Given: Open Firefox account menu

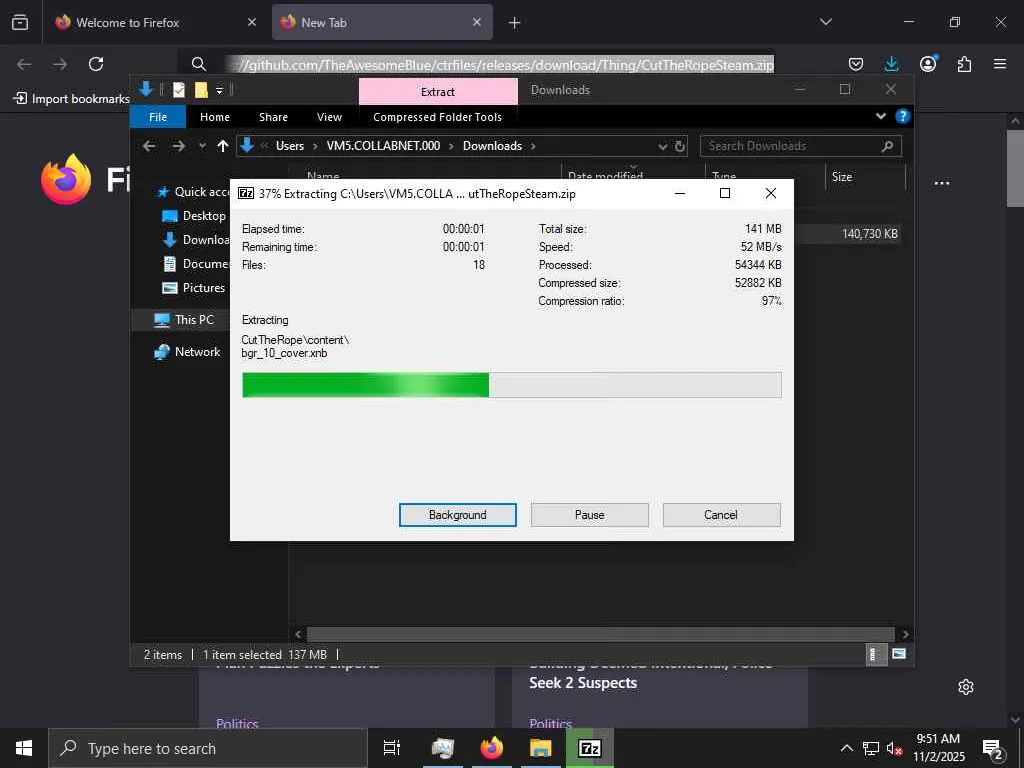Looking at the screenshot, I should pyautogui.click(x=928, y=64).
